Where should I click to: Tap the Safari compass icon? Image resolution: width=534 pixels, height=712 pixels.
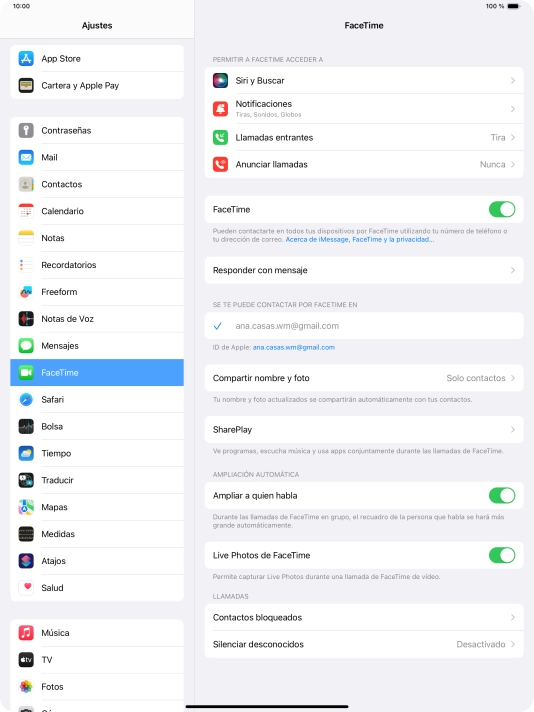pyautogui.click(x=26, y=400)
